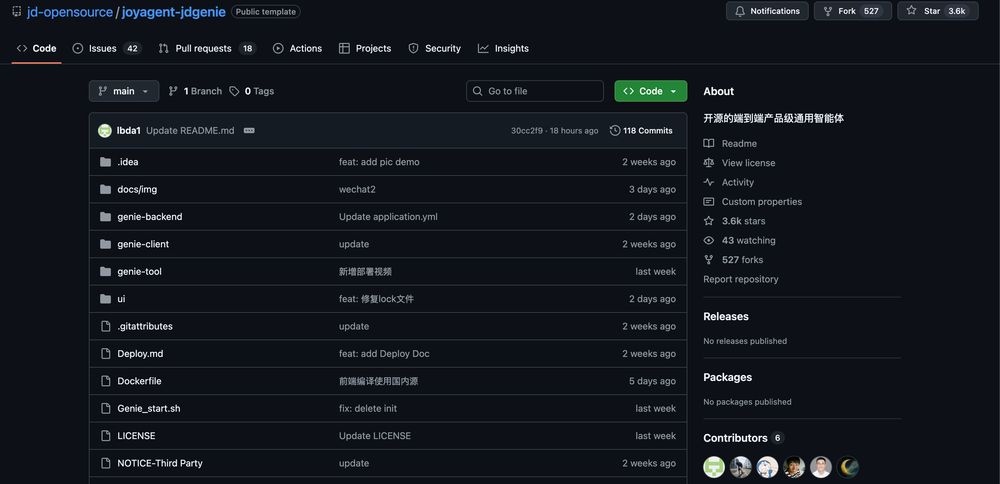Star the repository with the Star button
The width and height of the screenshot is (1000, 484).
938,11
